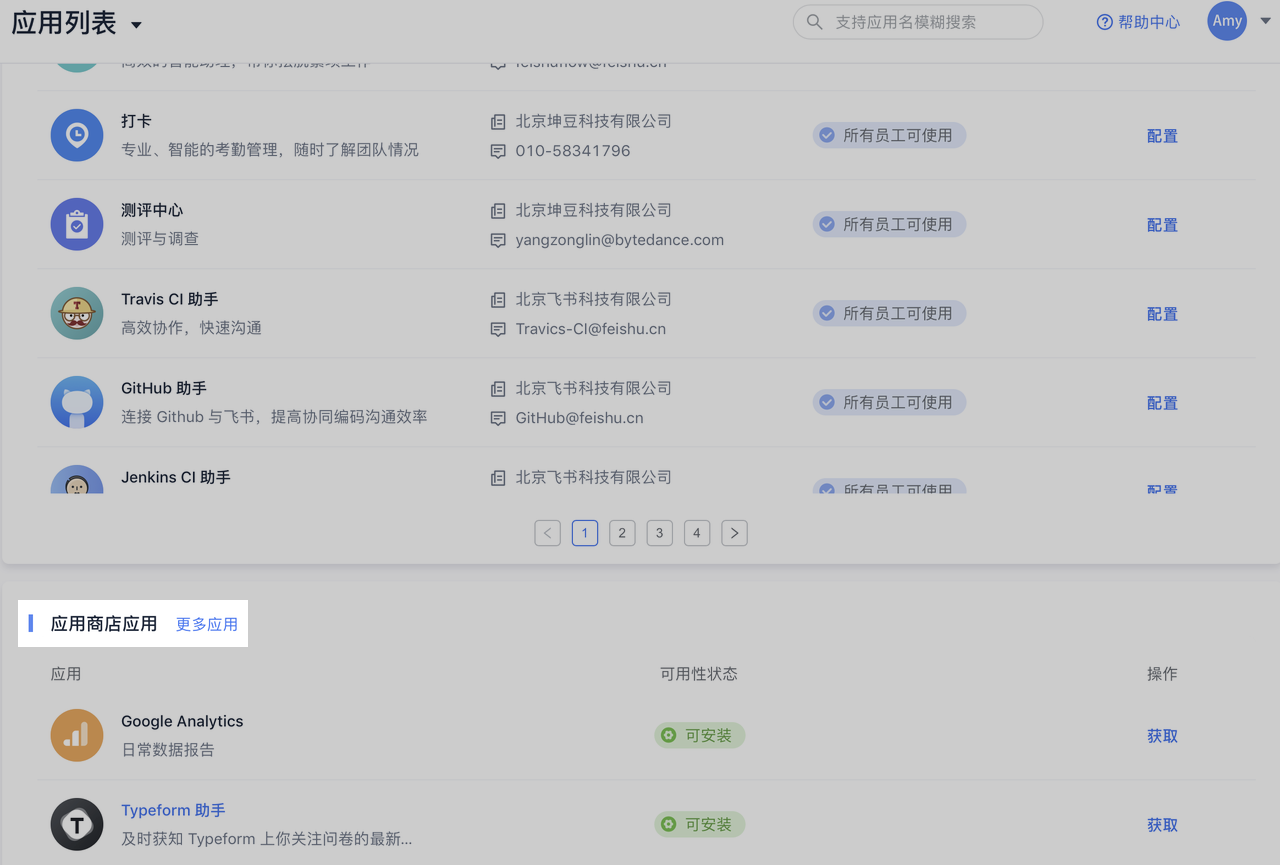Screen dimensions: 1280x865
Task: Click 获取 for Google Analytics
Action: [x=1162, y=736]
